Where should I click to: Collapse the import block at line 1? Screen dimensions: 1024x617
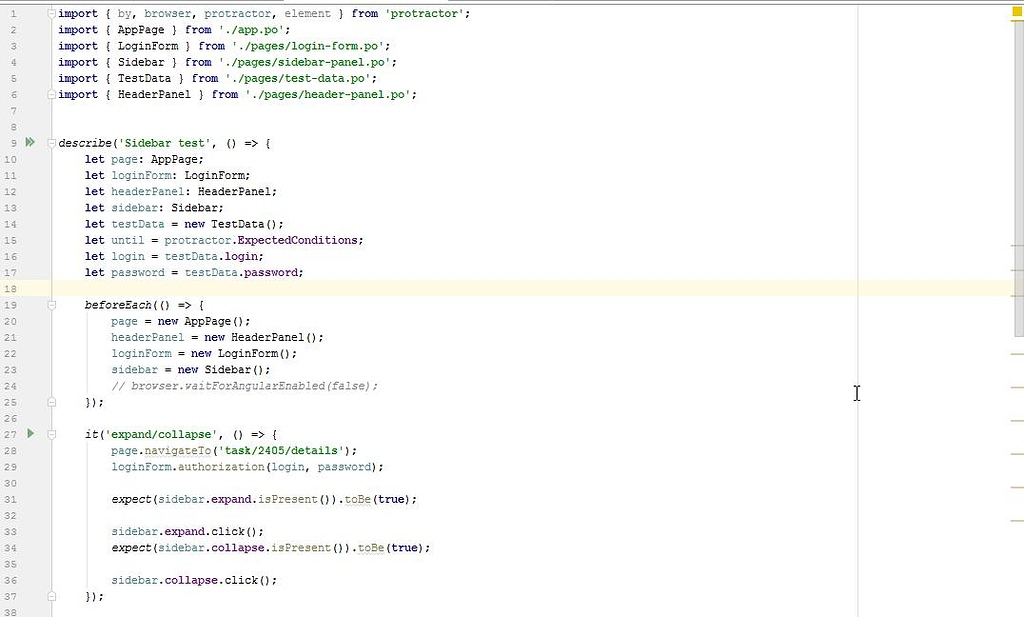[52, 14]
